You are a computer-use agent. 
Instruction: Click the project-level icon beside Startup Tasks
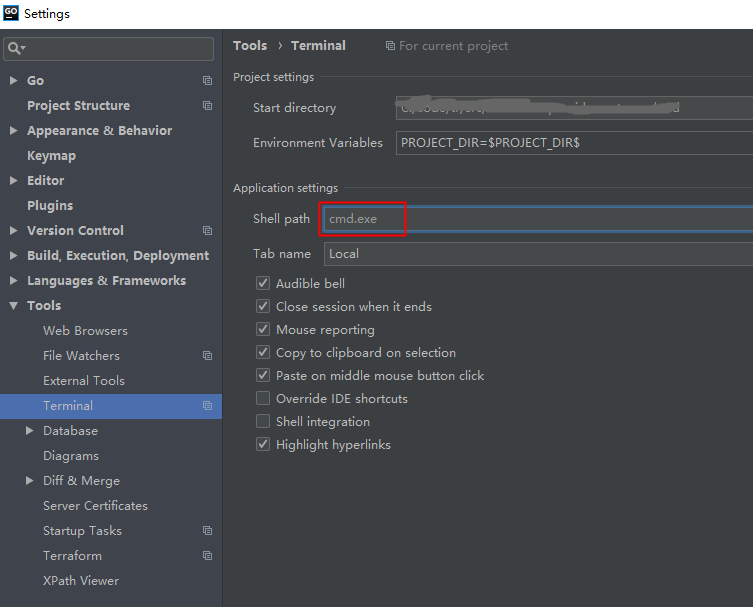pyautogui.click(x=207, y=531)
